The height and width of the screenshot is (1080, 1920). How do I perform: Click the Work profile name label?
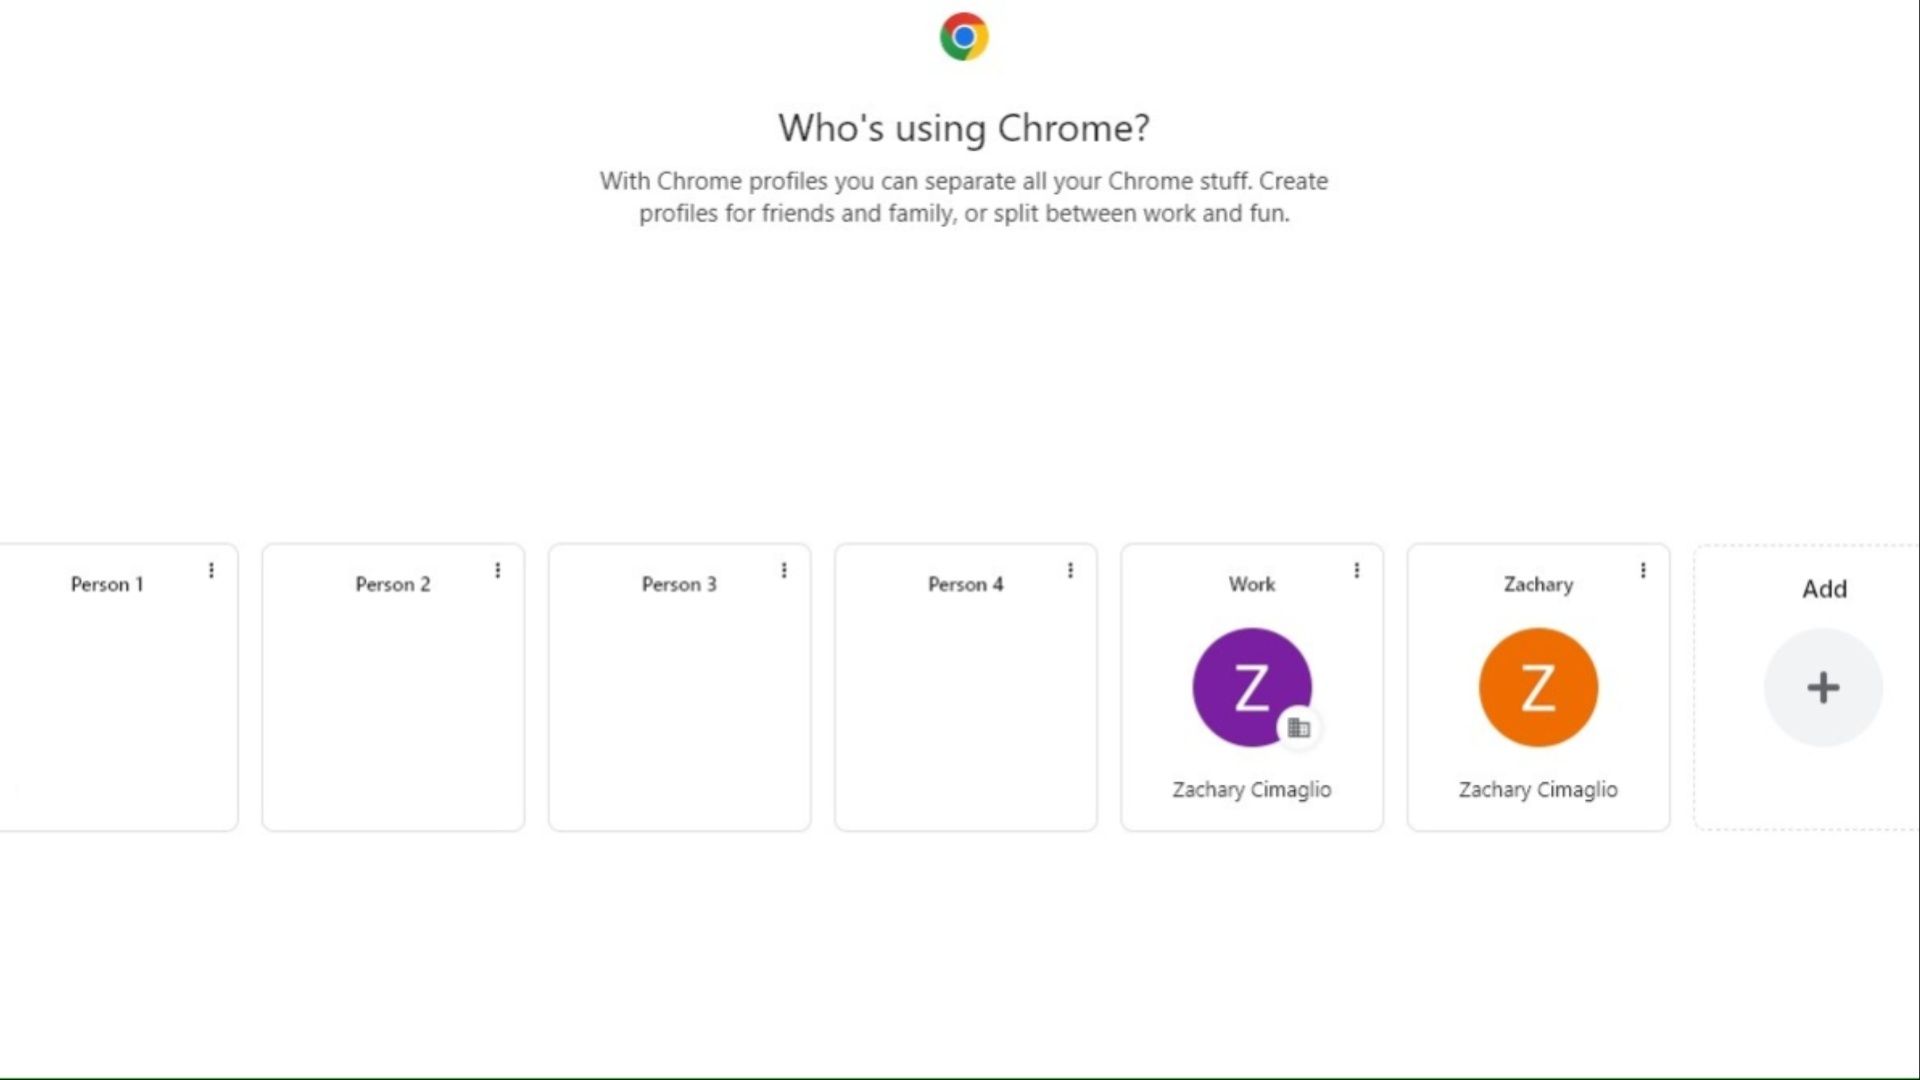point(1252,584)
